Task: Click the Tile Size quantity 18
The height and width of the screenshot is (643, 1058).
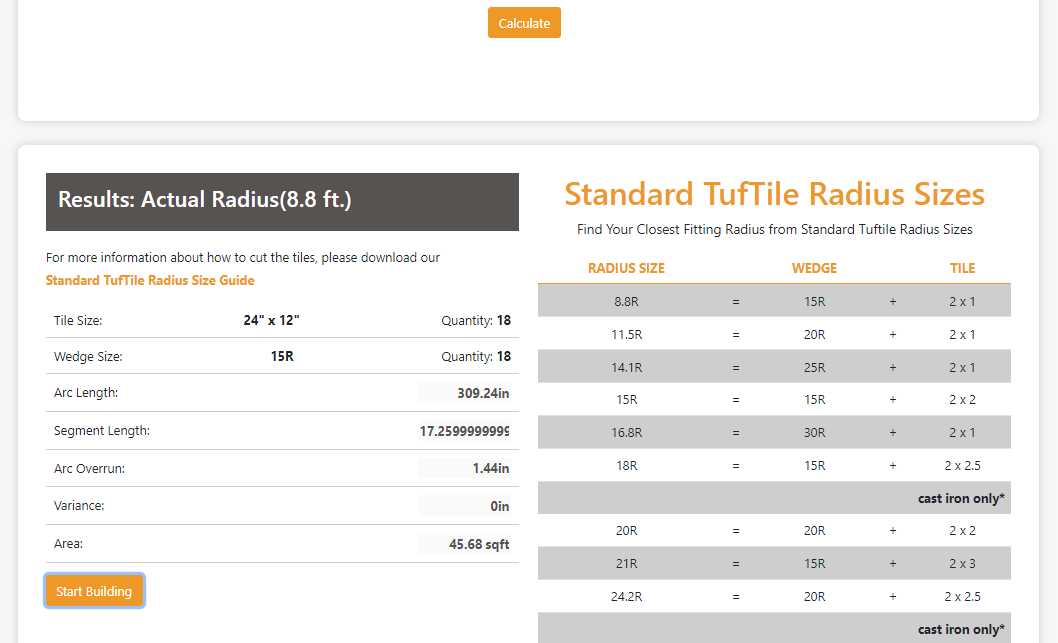Action: tap(503, 320)
